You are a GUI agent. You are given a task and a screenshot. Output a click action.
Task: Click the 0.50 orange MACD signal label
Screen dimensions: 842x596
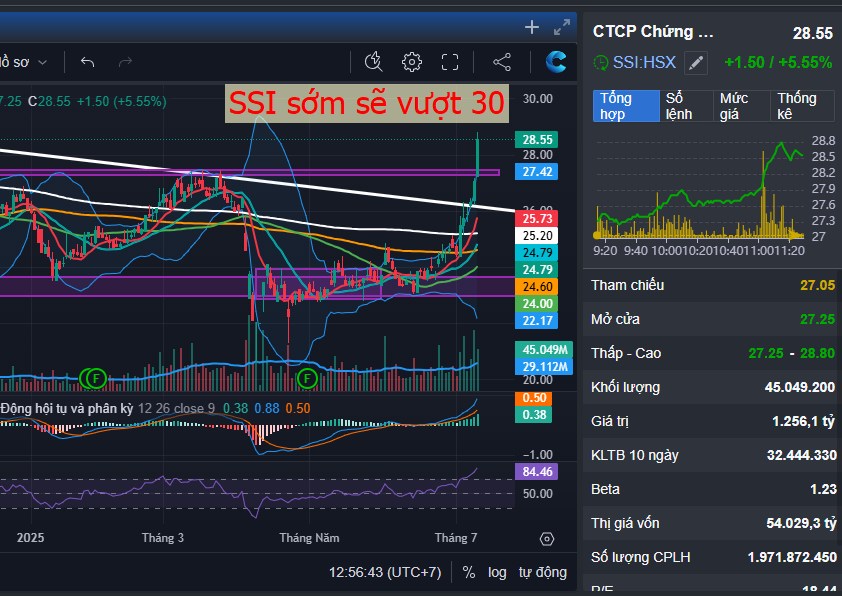(x=534, y=398)
